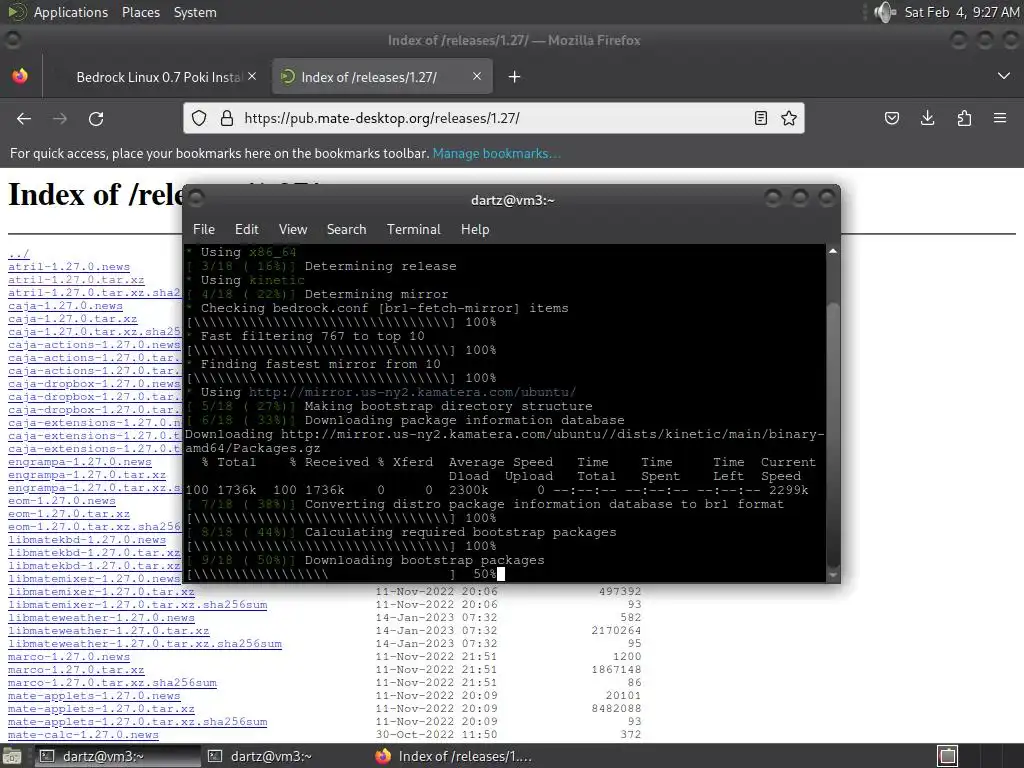This screenshot has height=768, width=1024.
Task: Click the shield tracking protection icon
Action: 199,118
